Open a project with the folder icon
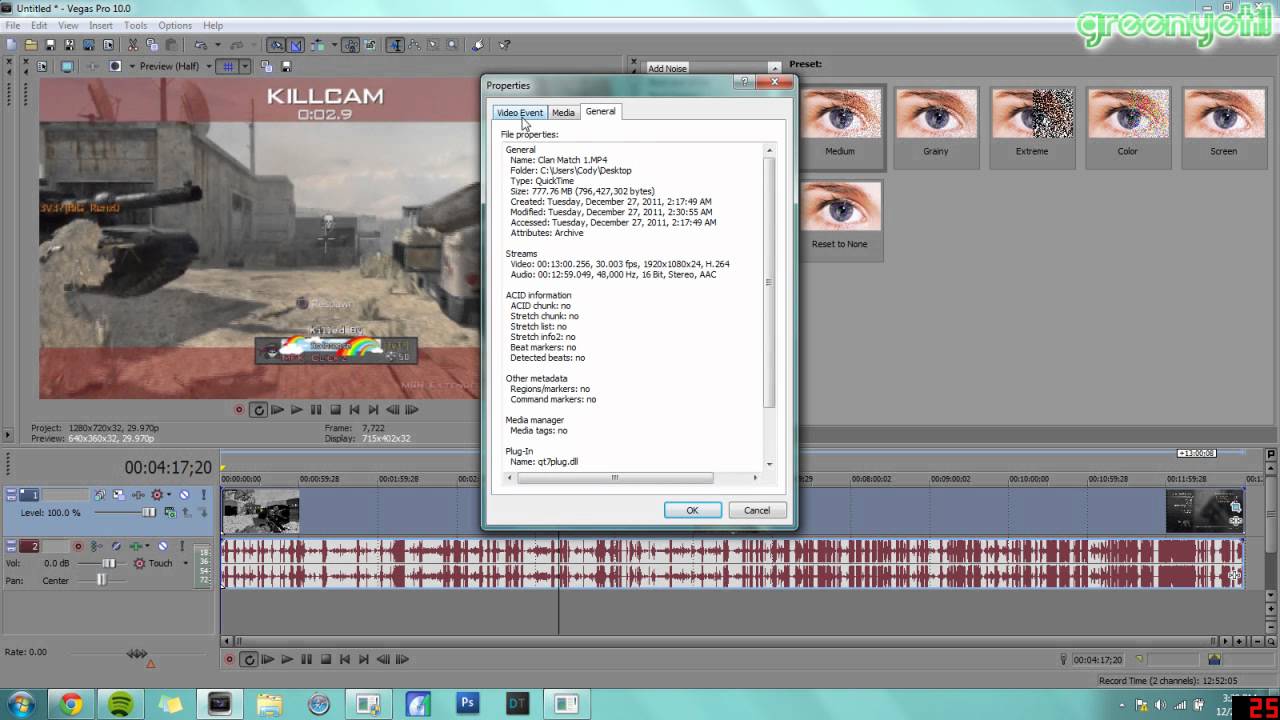1280x720 pixels. point(30,45)
